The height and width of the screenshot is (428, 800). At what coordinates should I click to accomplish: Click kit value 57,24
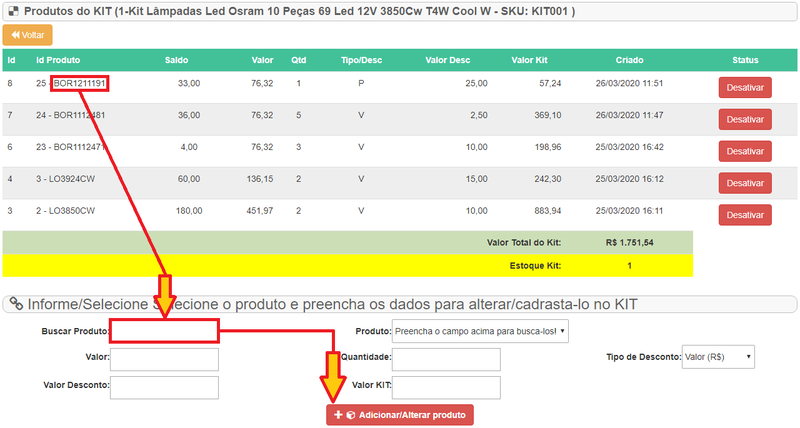click(x=550, y=83)
